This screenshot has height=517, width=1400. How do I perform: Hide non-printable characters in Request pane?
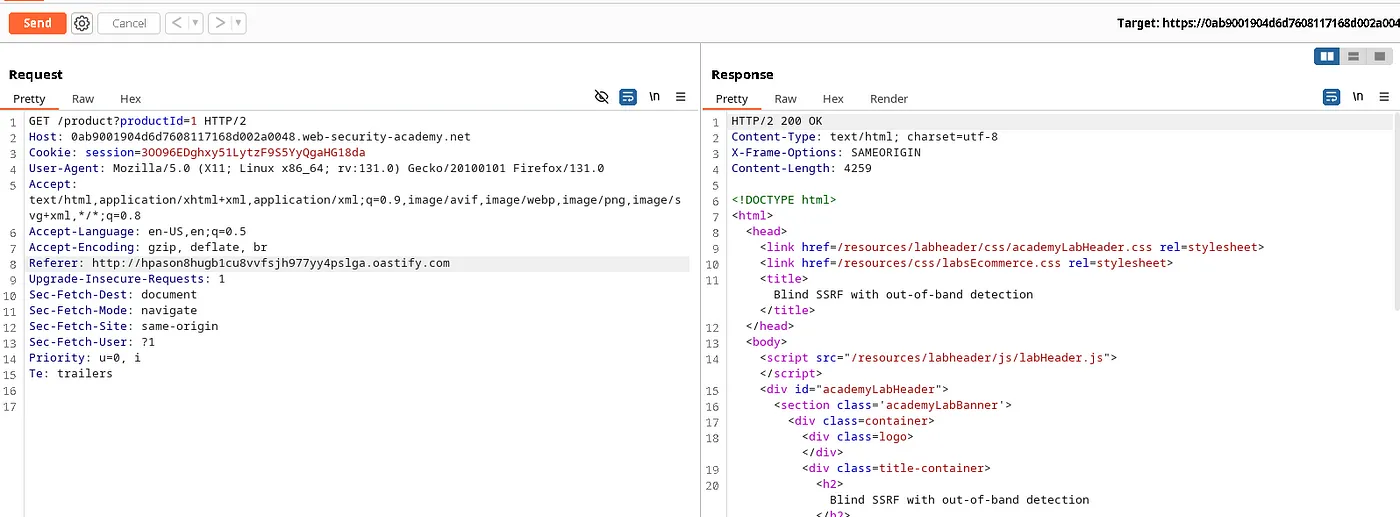(601, 97)
